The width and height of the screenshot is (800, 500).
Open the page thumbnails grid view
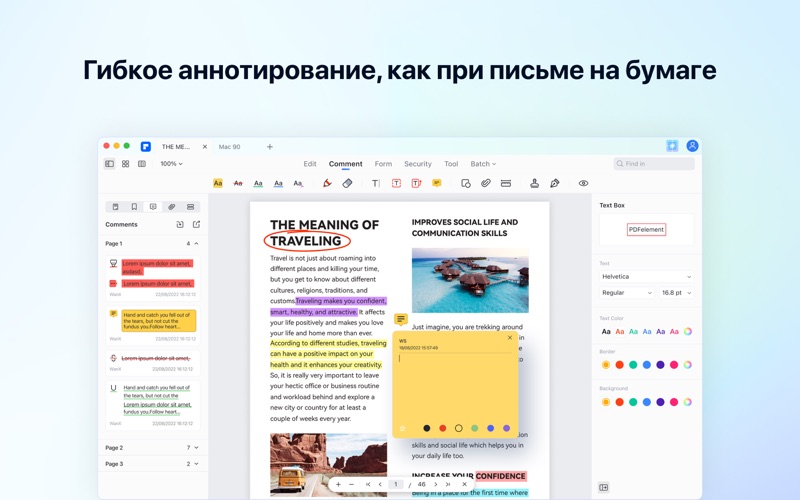126,164
